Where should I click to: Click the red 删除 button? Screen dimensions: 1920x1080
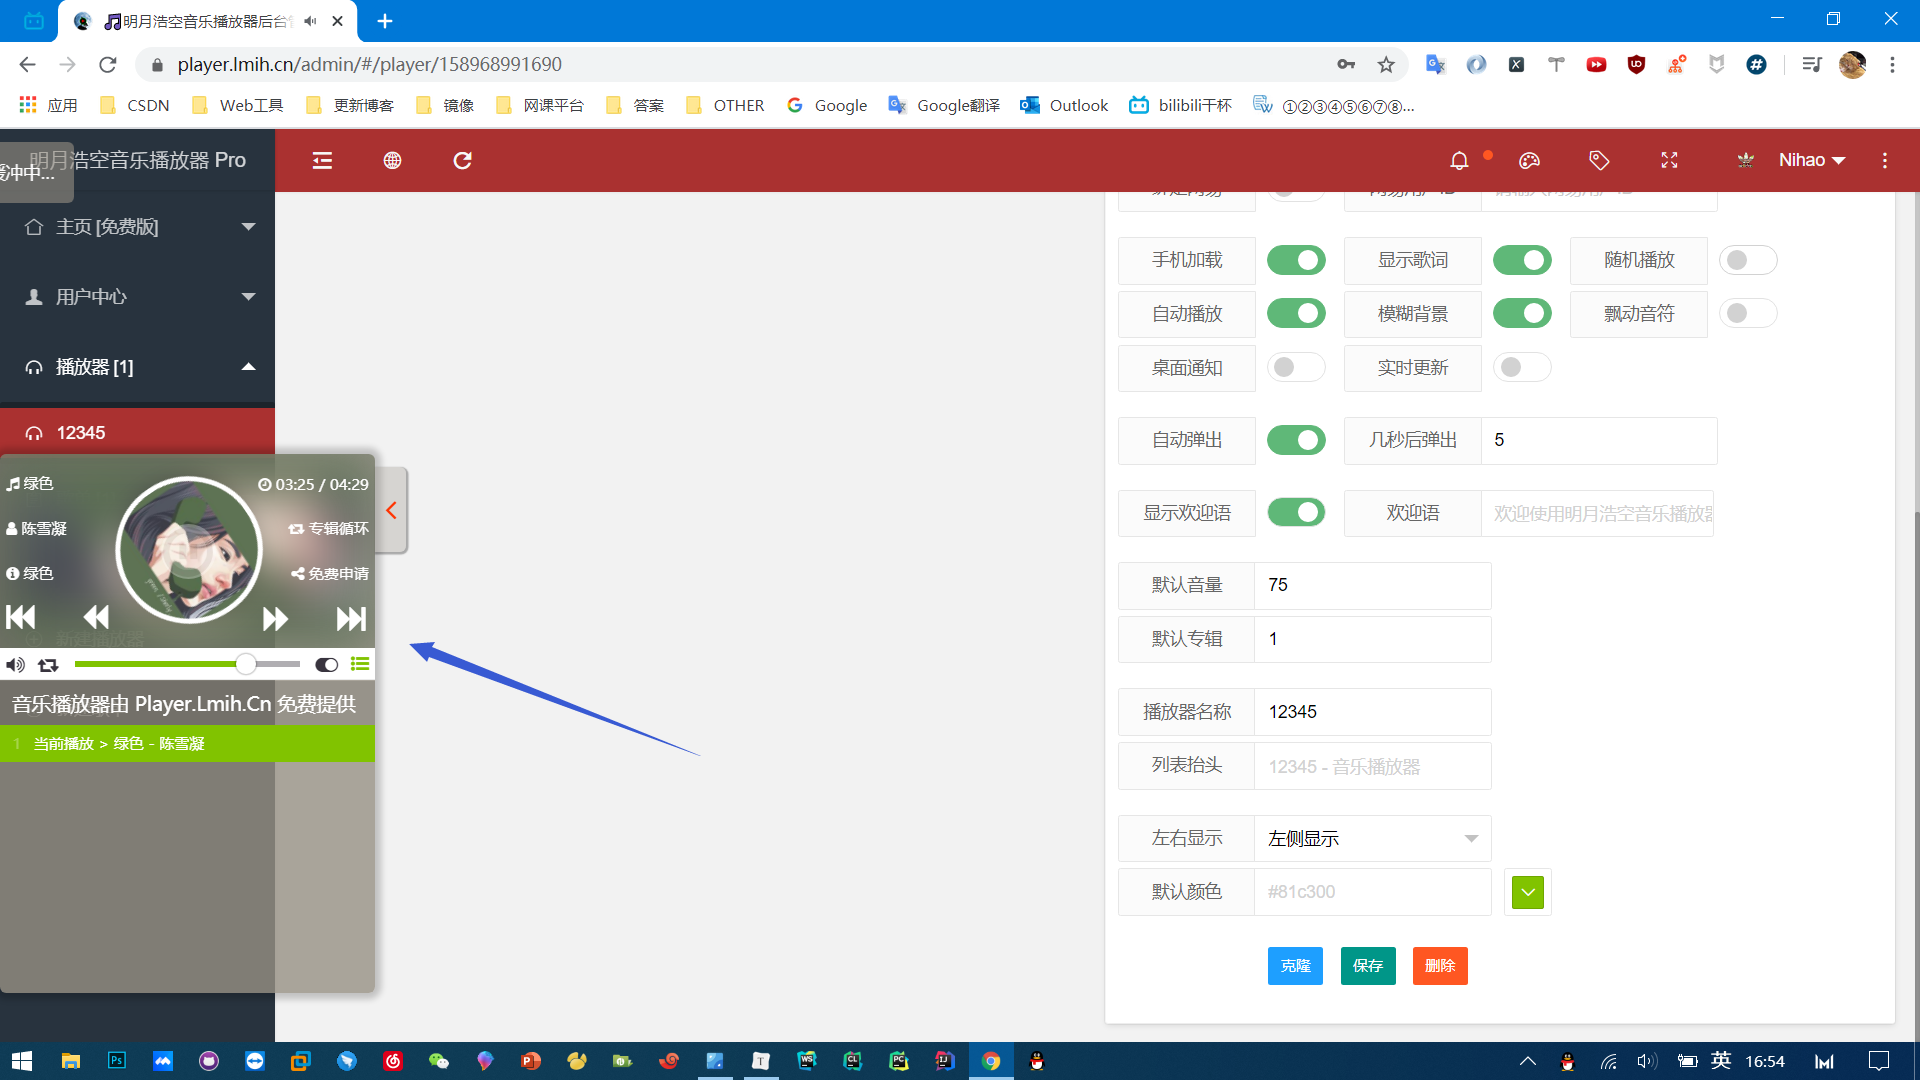(x=1439, y=966)
